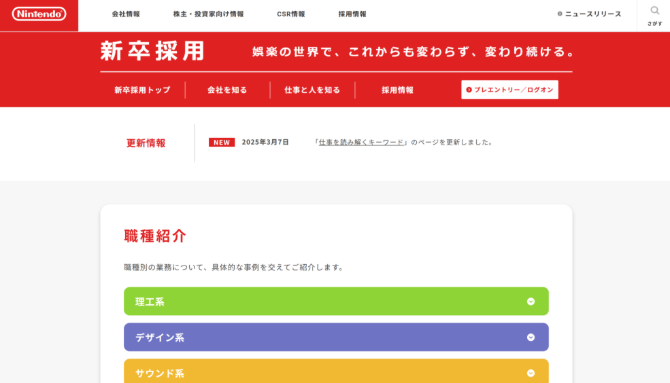Click the 職種紹介 heading
The image size is (670, 383).
[155, 236]
